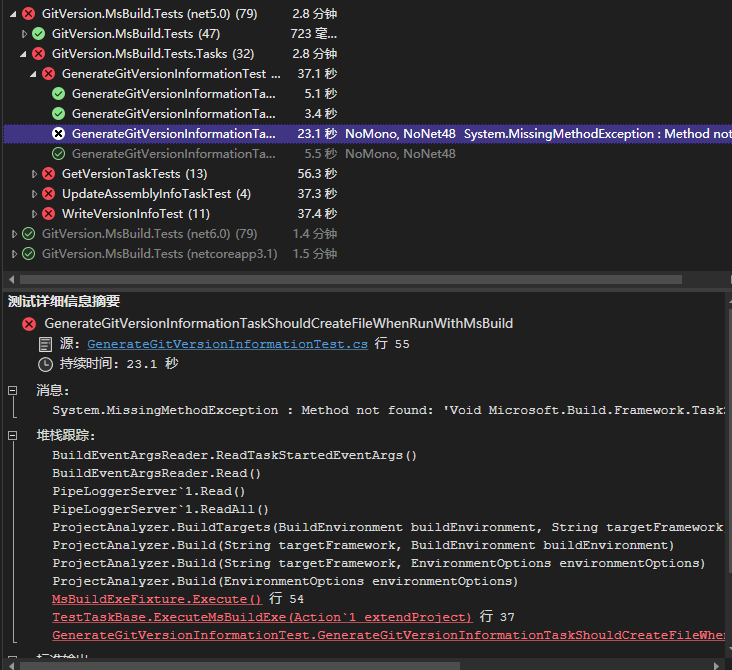
Task: Collapse GenerateGitVersionInformationTest node arrow
Action: 33,74
